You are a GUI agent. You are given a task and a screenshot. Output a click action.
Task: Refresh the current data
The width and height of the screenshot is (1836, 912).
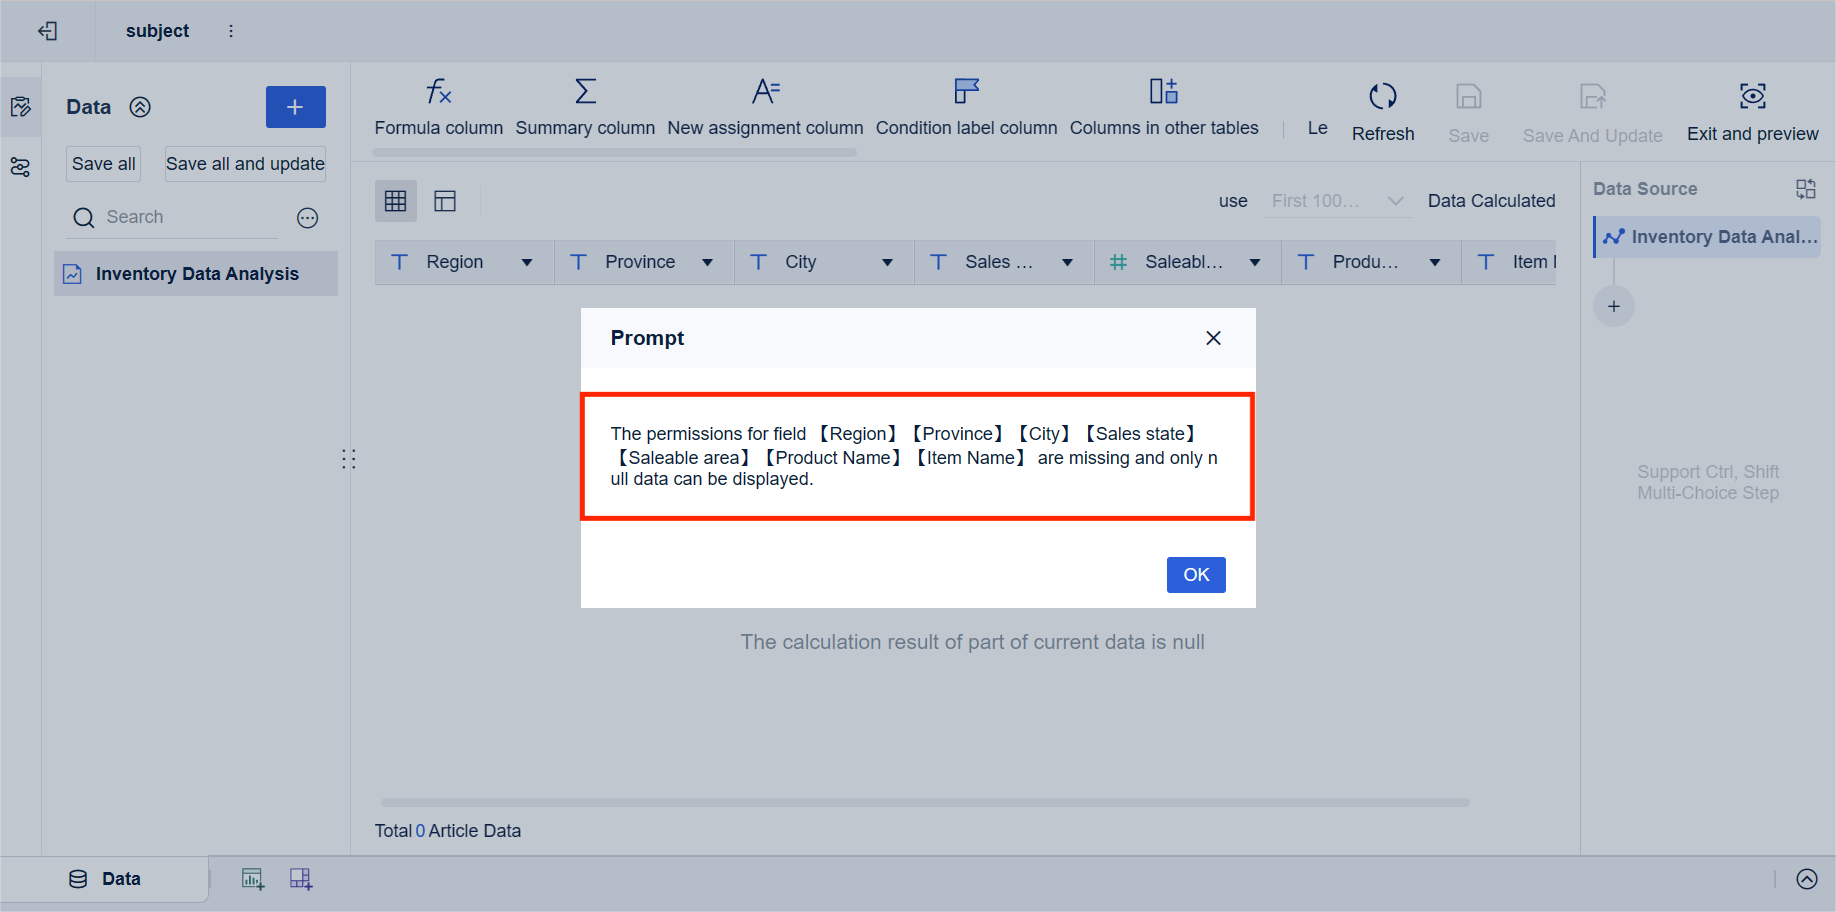[1383, 110]
